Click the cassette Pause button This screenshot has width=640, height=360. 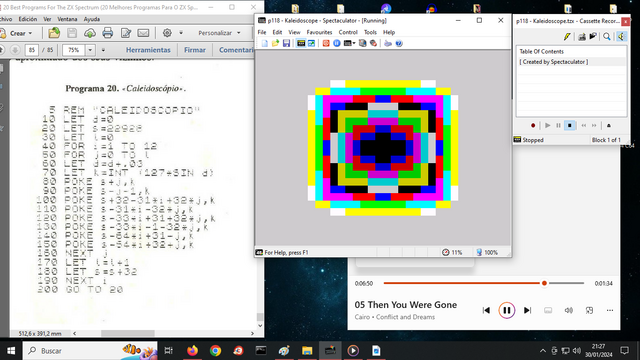pyautogui.click(x=558, y=126)
